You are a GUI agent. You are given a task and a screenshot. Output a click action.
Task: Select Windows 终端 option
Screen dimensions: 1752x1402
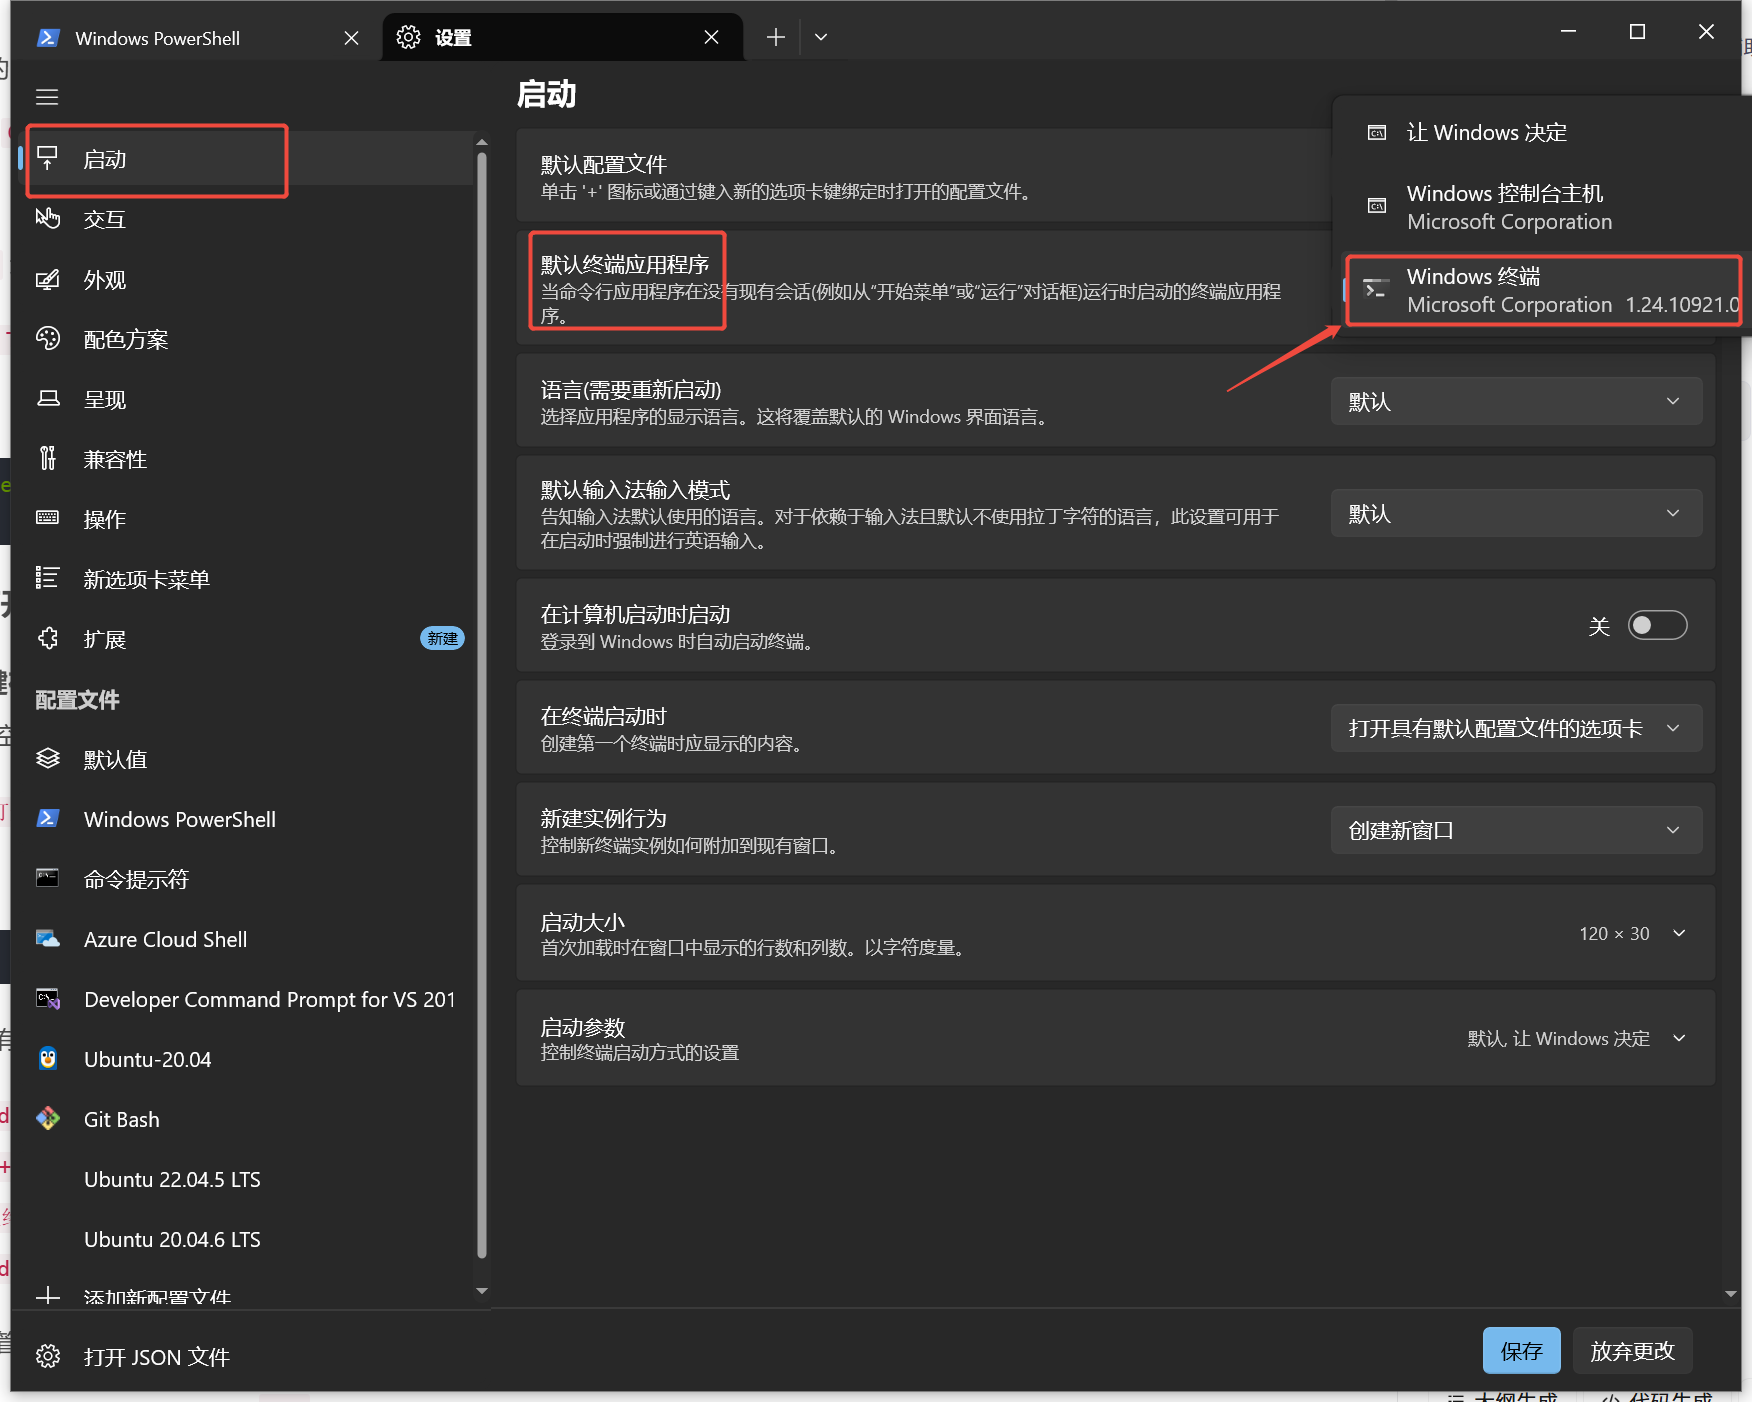click(x=1543, y=290)
